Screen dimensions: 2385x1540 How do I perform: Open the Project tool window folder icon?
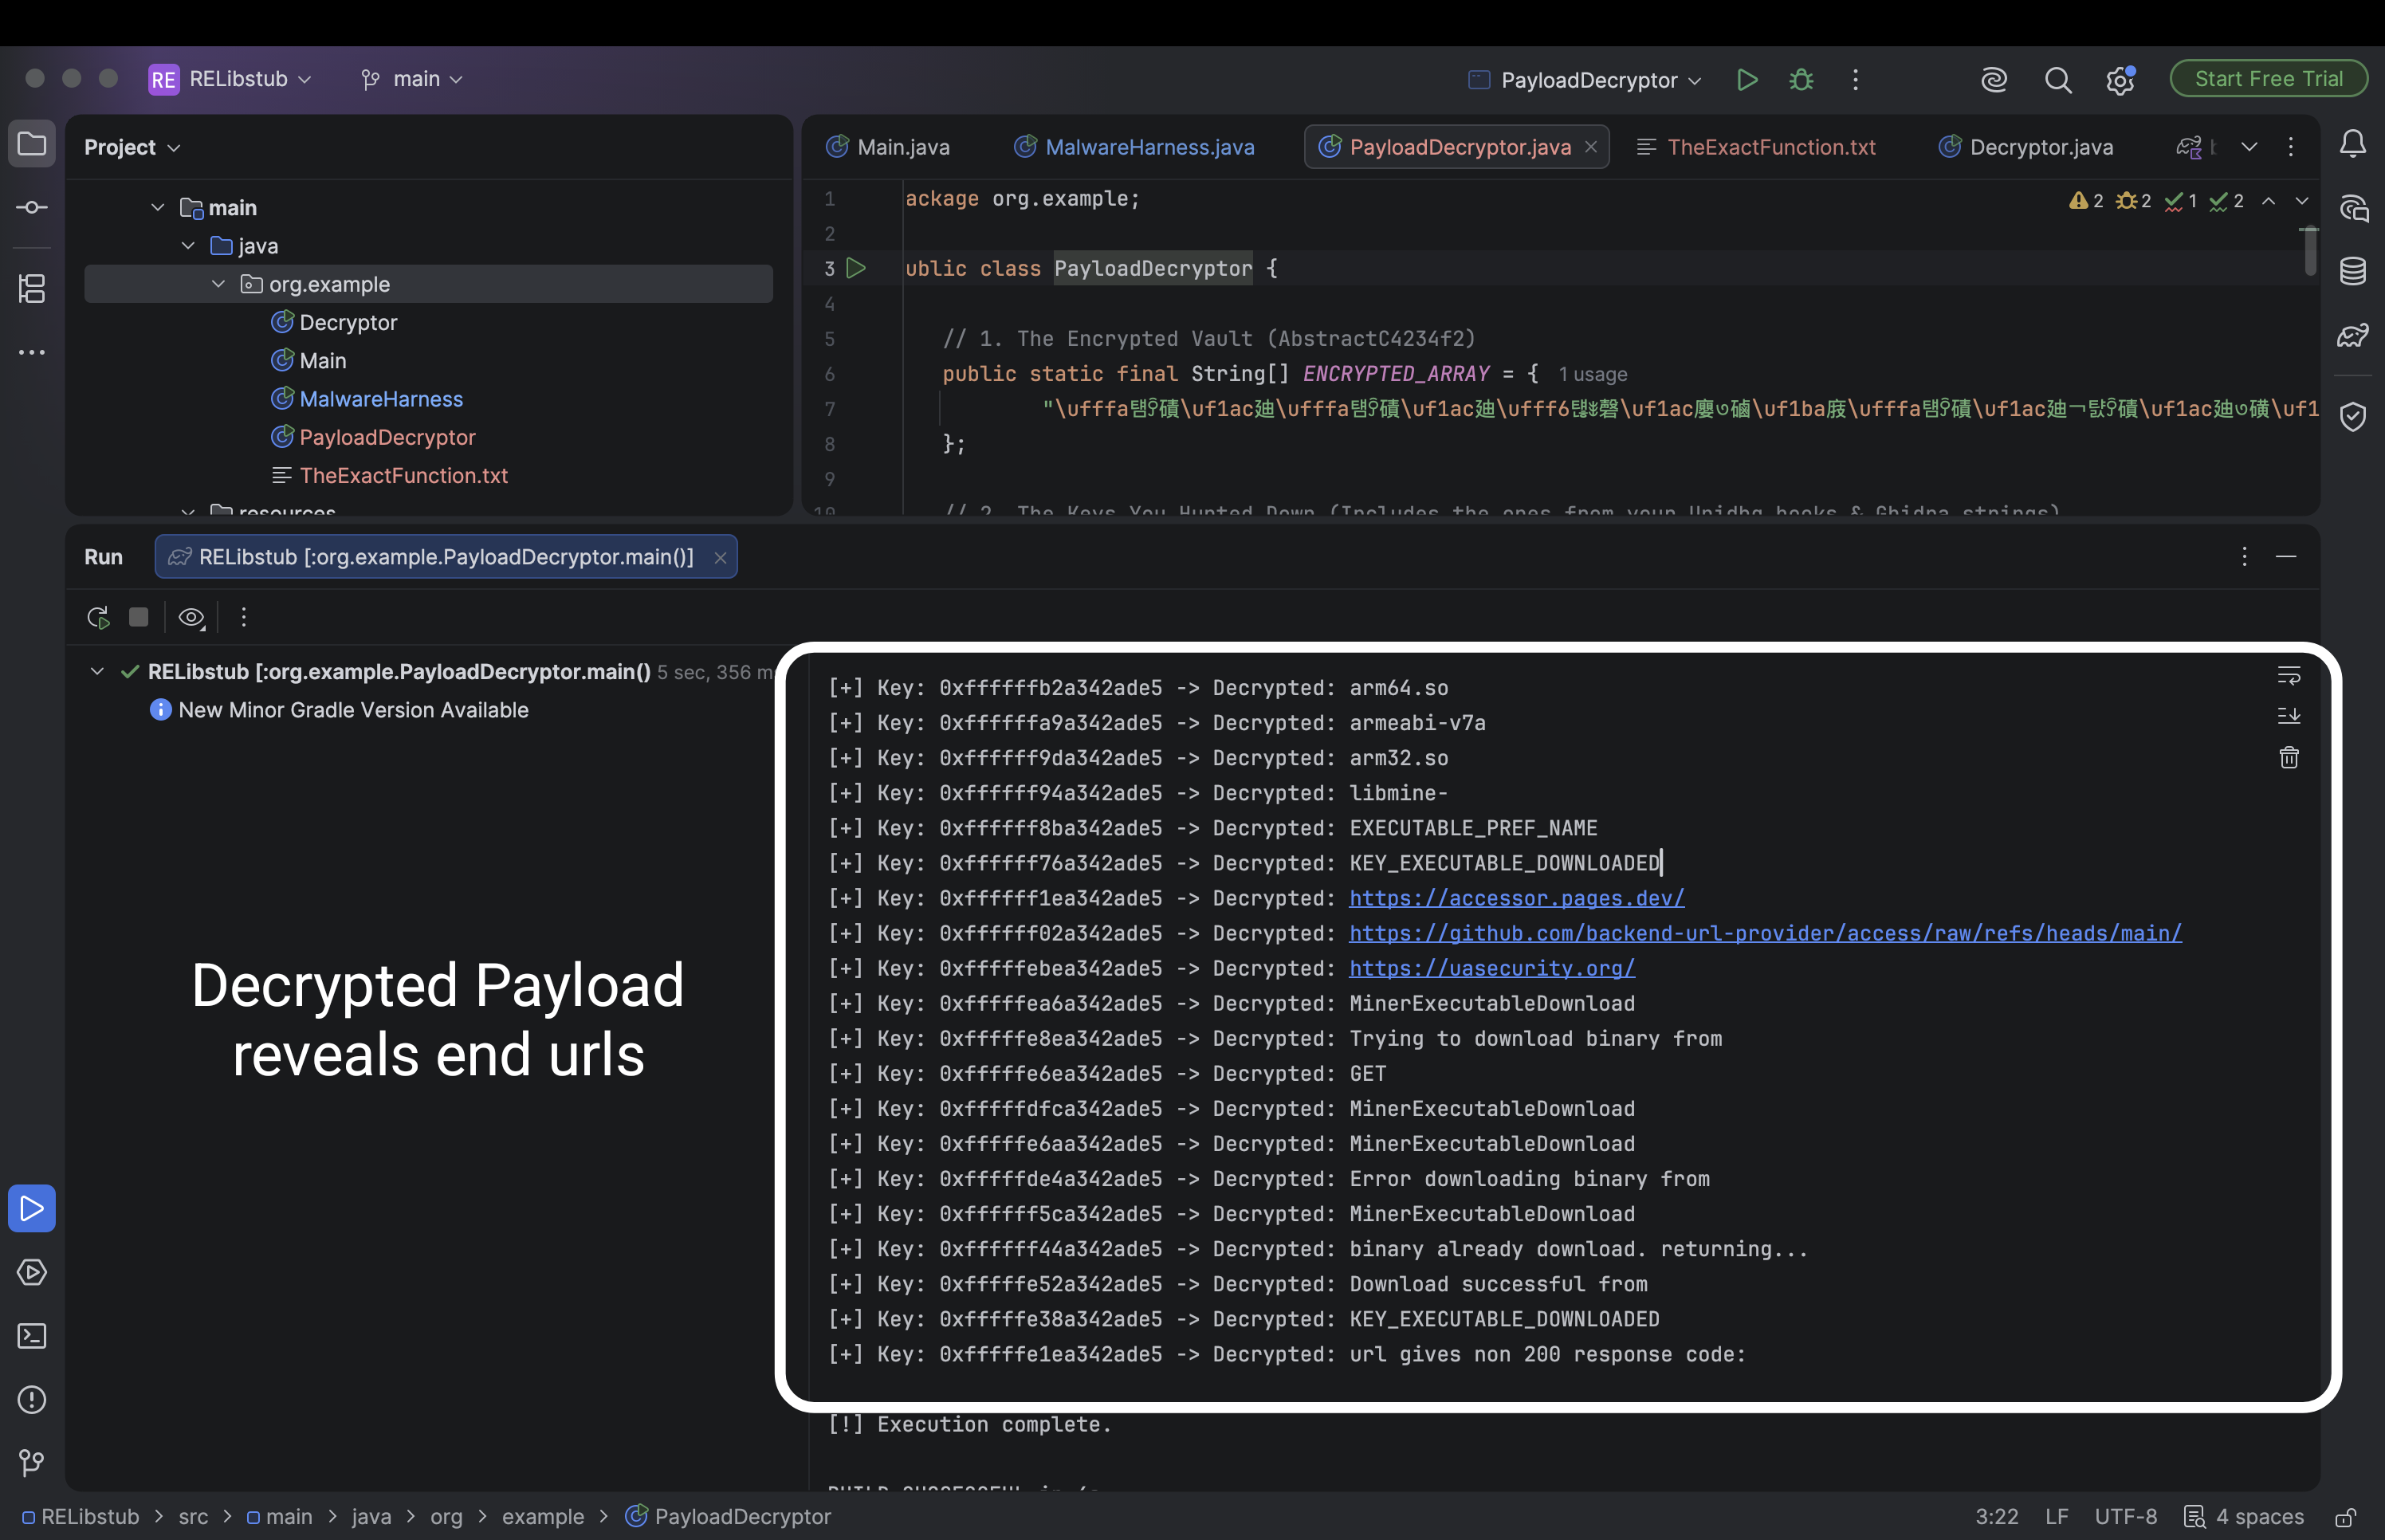32,144
